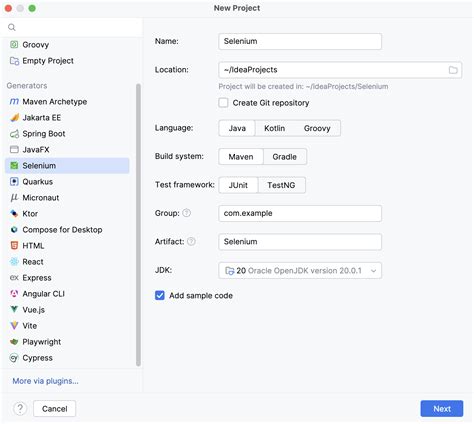
Task: Select React row in the list
Action: (67, 262)
